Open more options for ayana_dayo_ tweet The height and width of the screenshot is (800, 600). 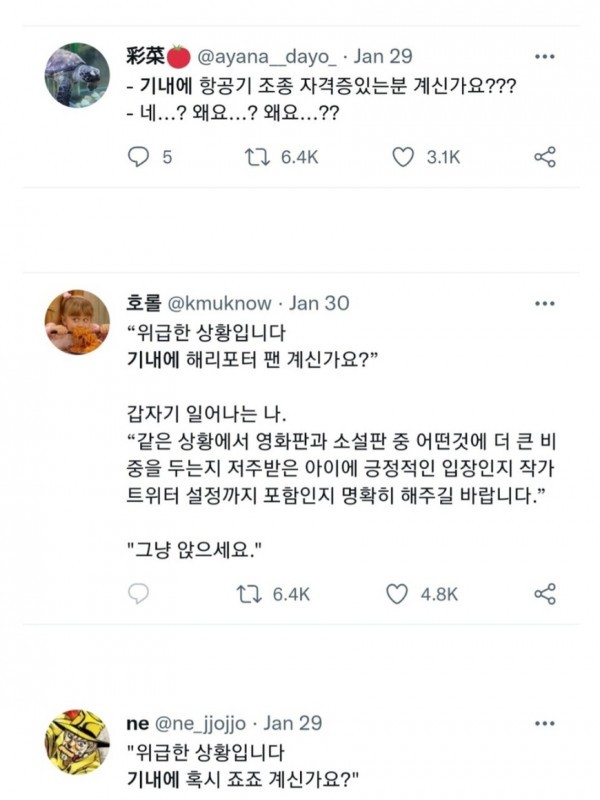click(545, 56)
